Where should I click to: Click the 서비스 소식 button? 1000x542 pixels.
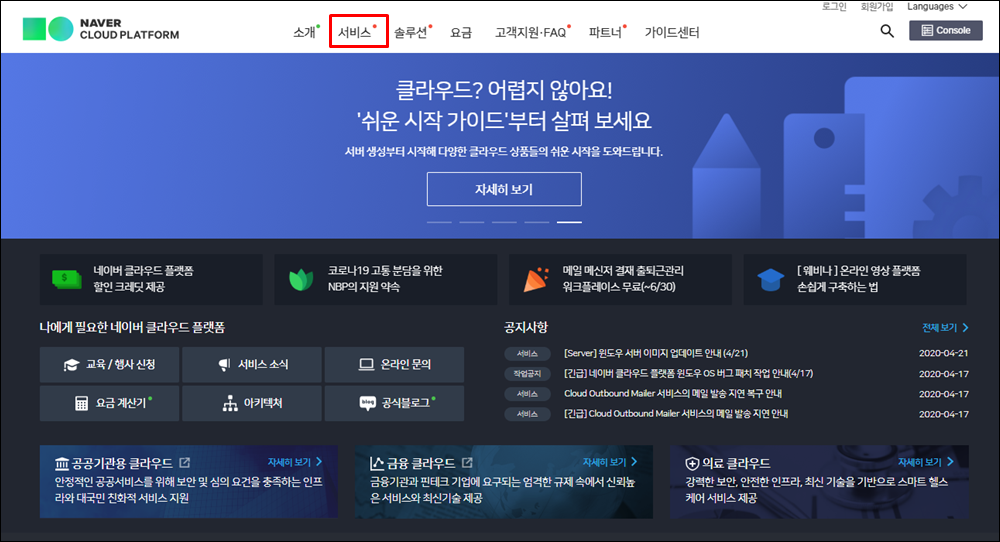(x=252, y=365)
